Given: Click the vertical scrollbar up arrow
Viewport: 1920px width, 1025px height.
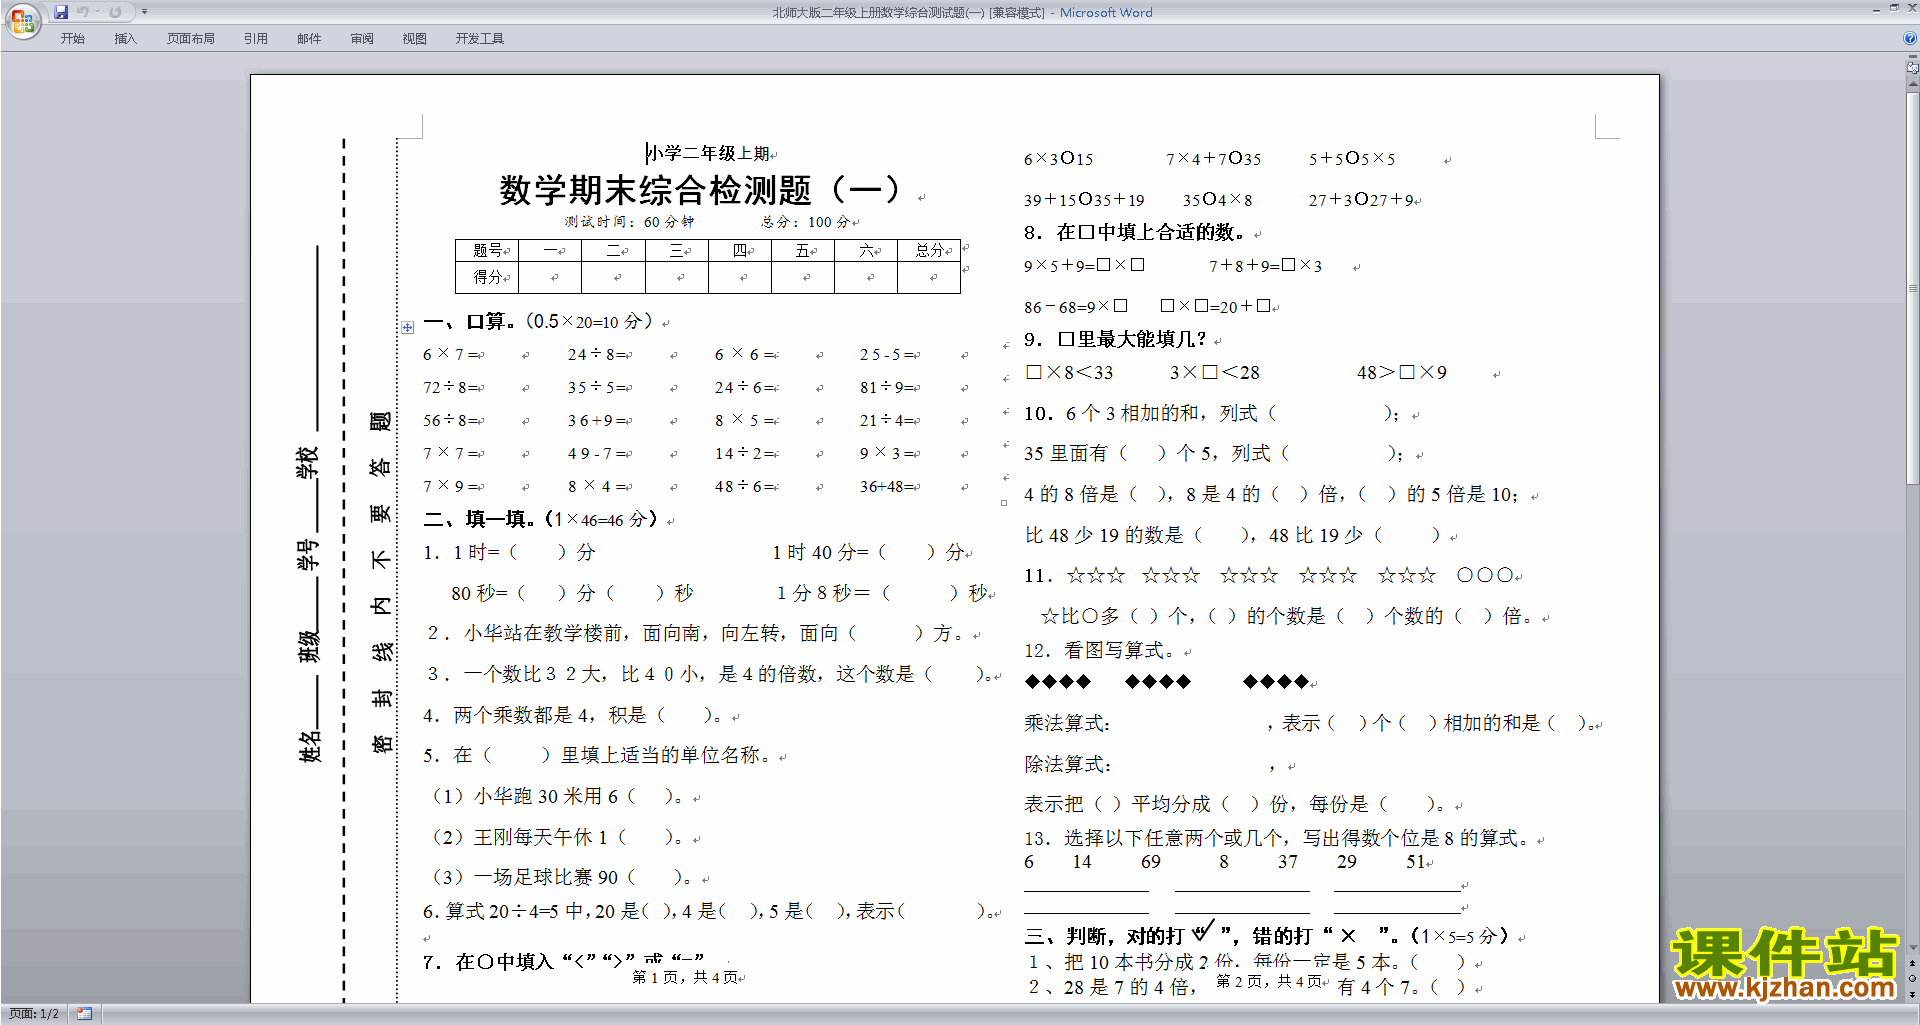Looking at the screenshot, I should click(1912, 85).
